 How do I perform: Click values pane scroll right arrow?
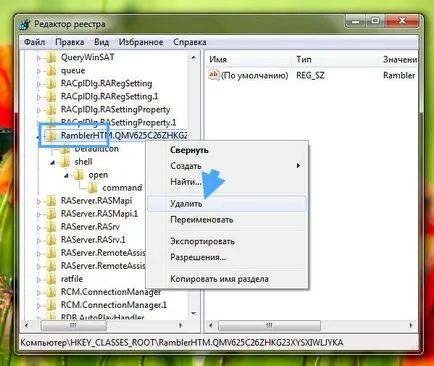click(x=411, y=325)
